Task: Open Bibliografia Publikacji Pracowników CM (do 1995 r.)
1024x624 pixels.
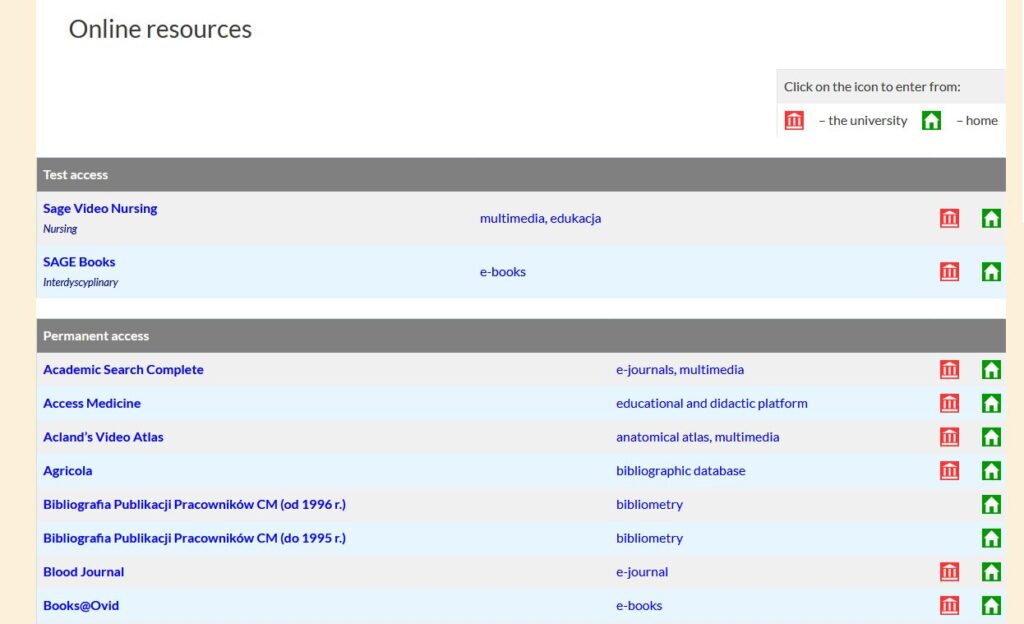Action: pyautogui.click(x=195, y=538)
